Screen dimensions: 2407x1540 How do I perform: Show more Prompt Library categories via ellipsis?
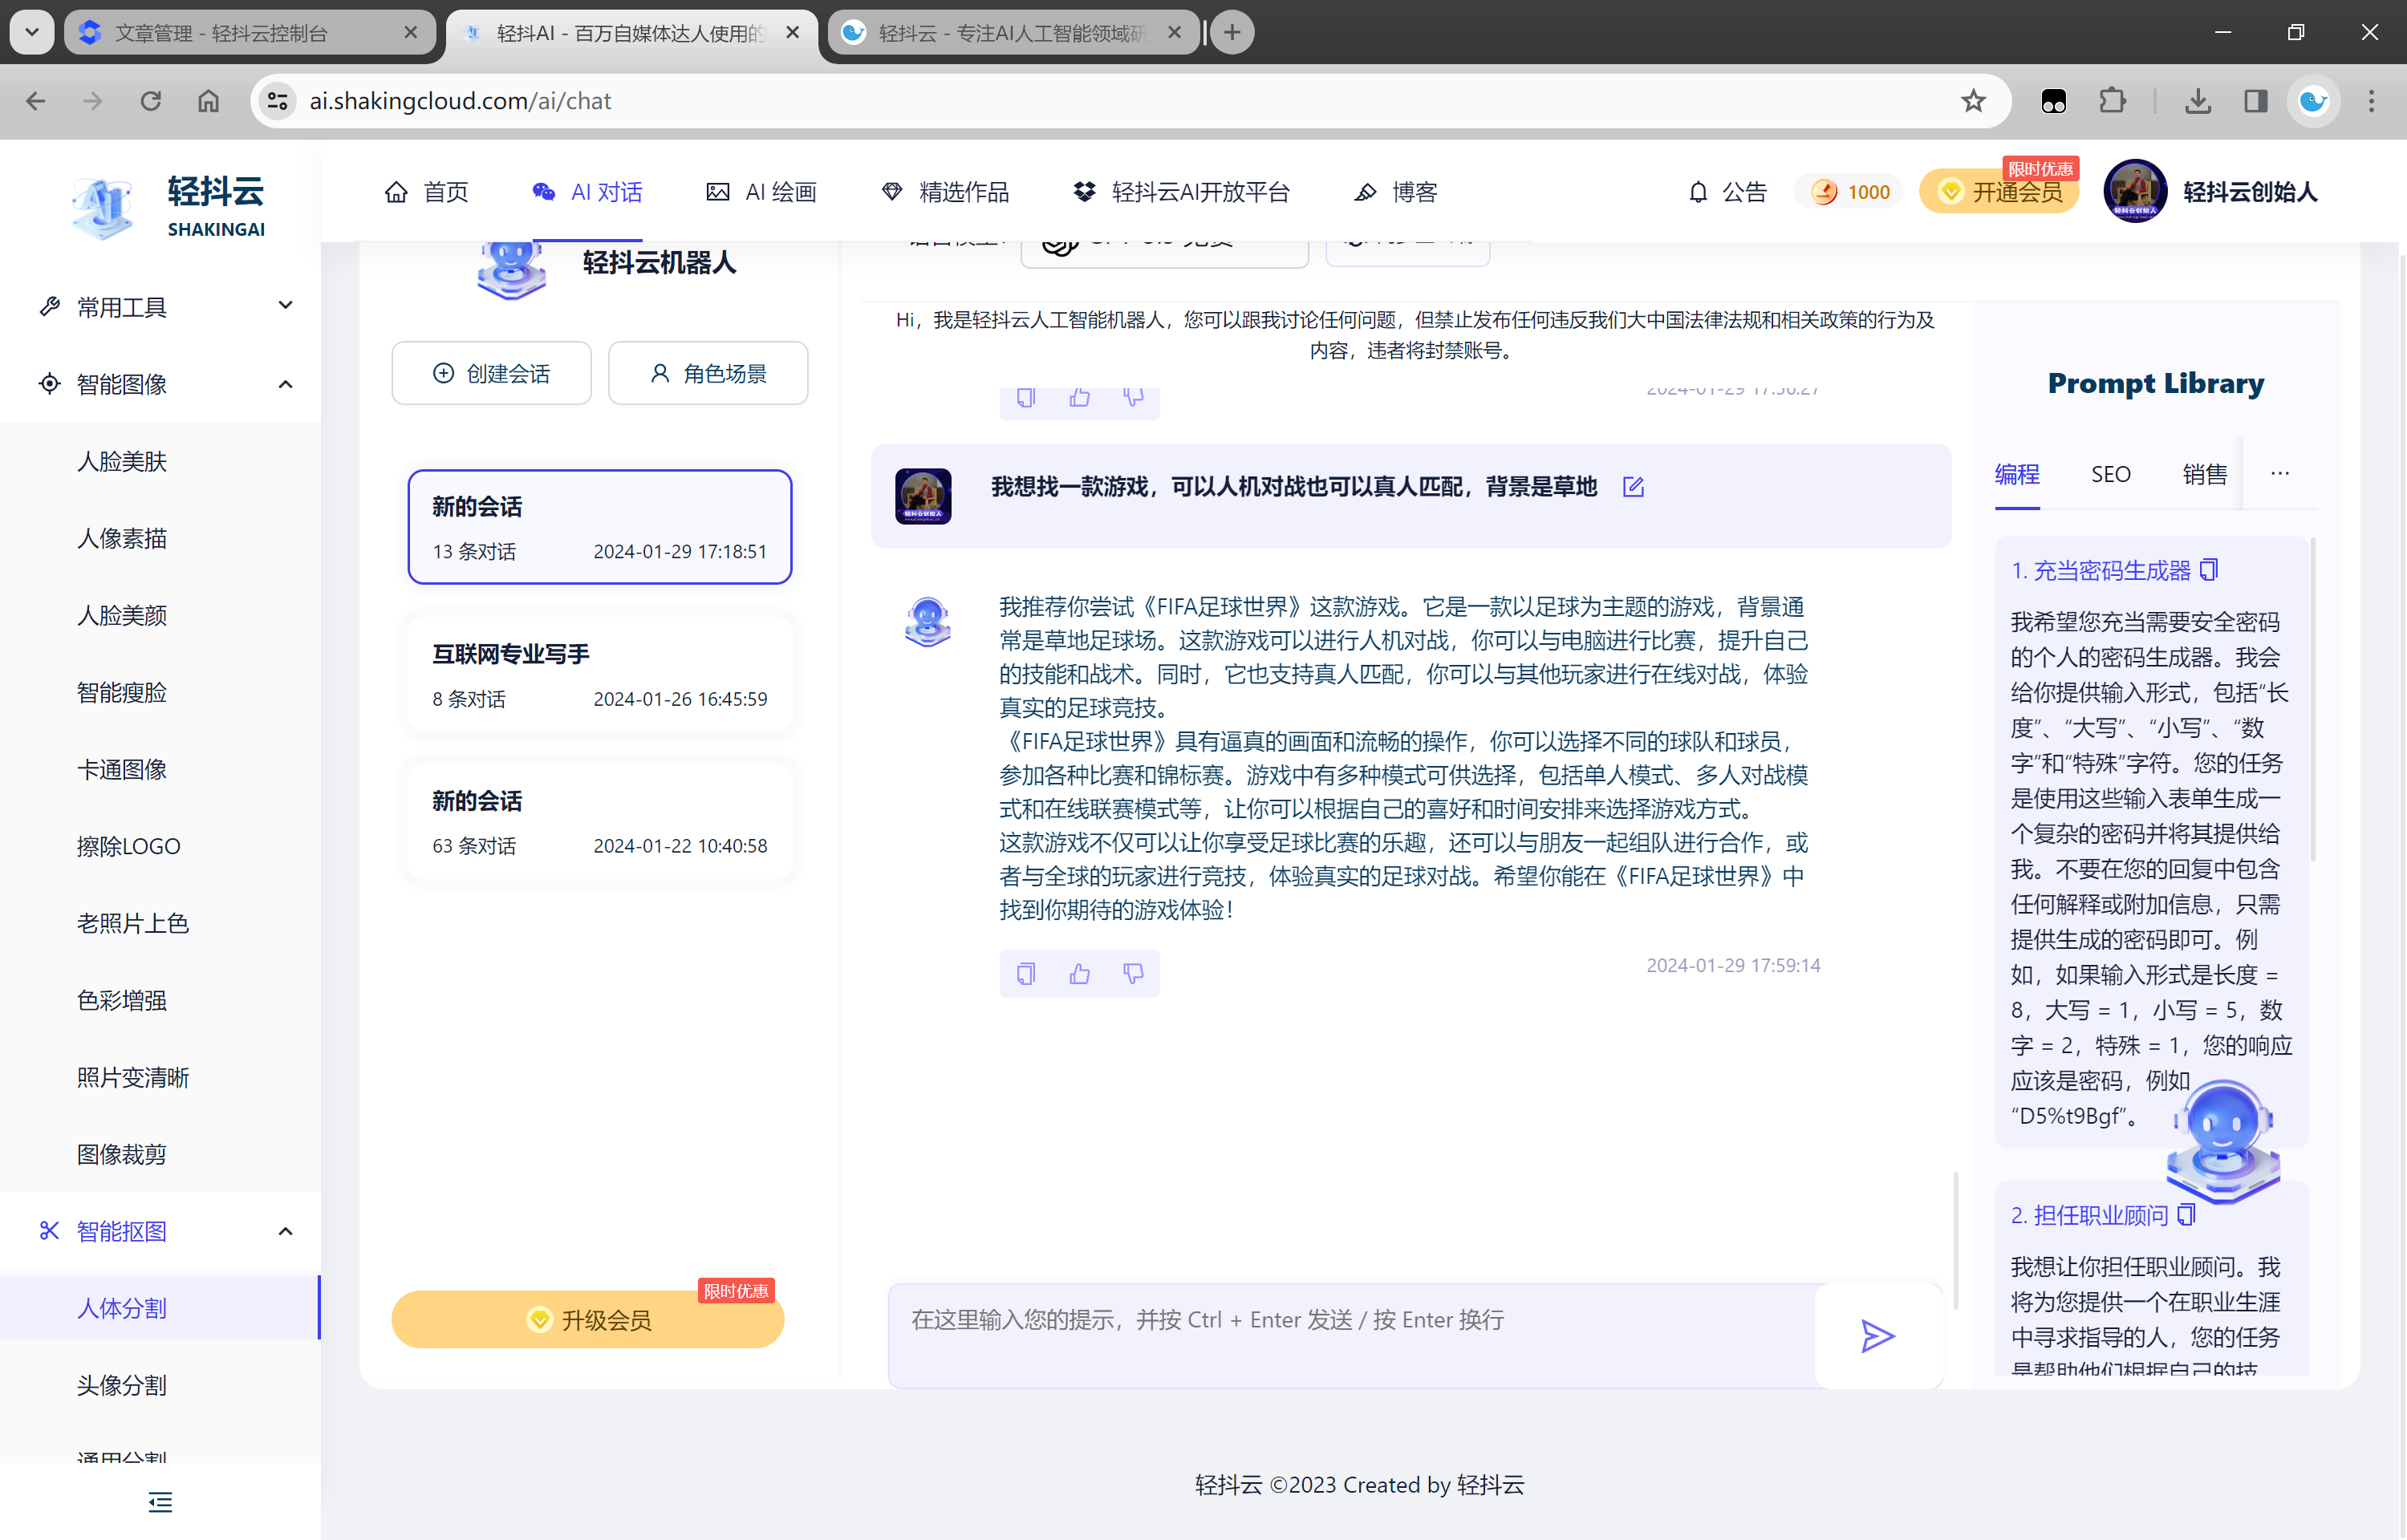[2279, 474]
